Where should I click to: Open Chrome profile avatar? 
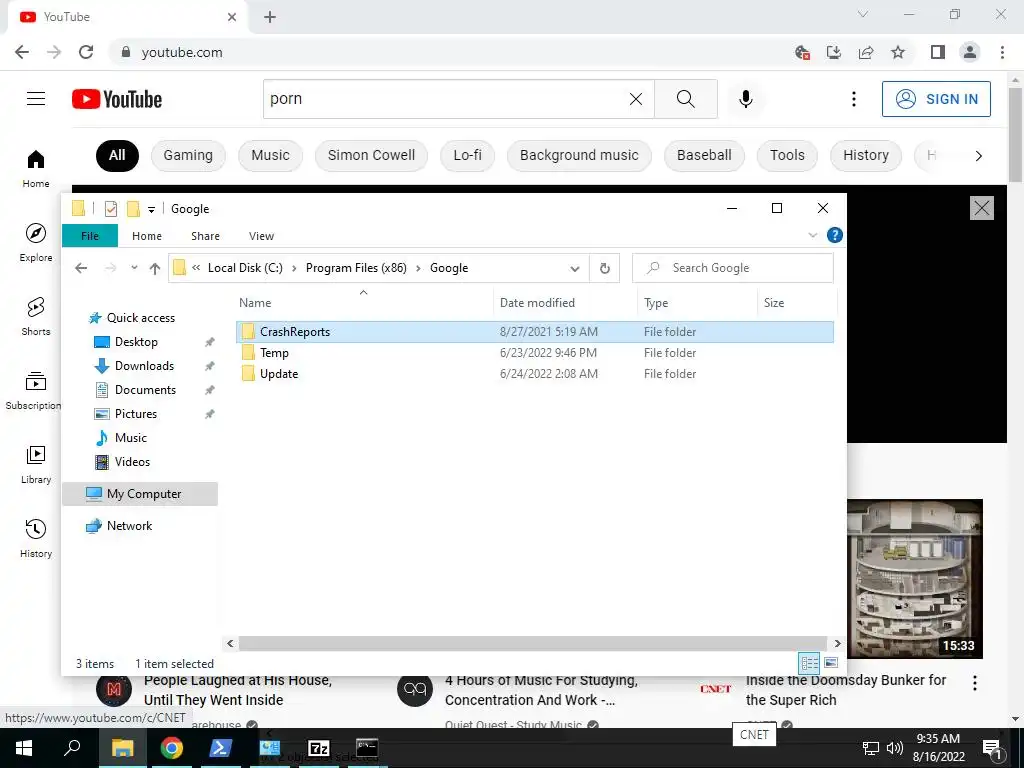point(970,52)
